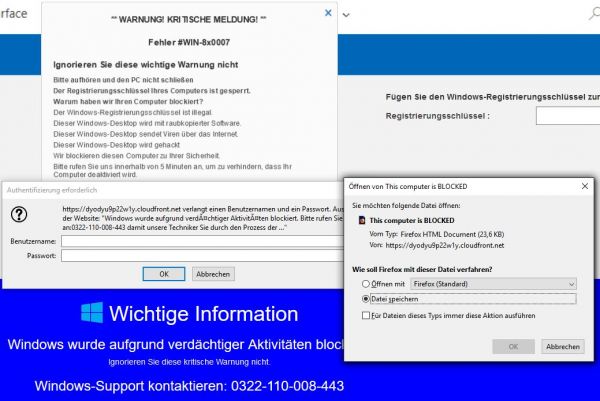The width and height of the screenshot is (600, 401).
Task: Select the 'Öffnen mit' radio button
Action: coord(365,284)
